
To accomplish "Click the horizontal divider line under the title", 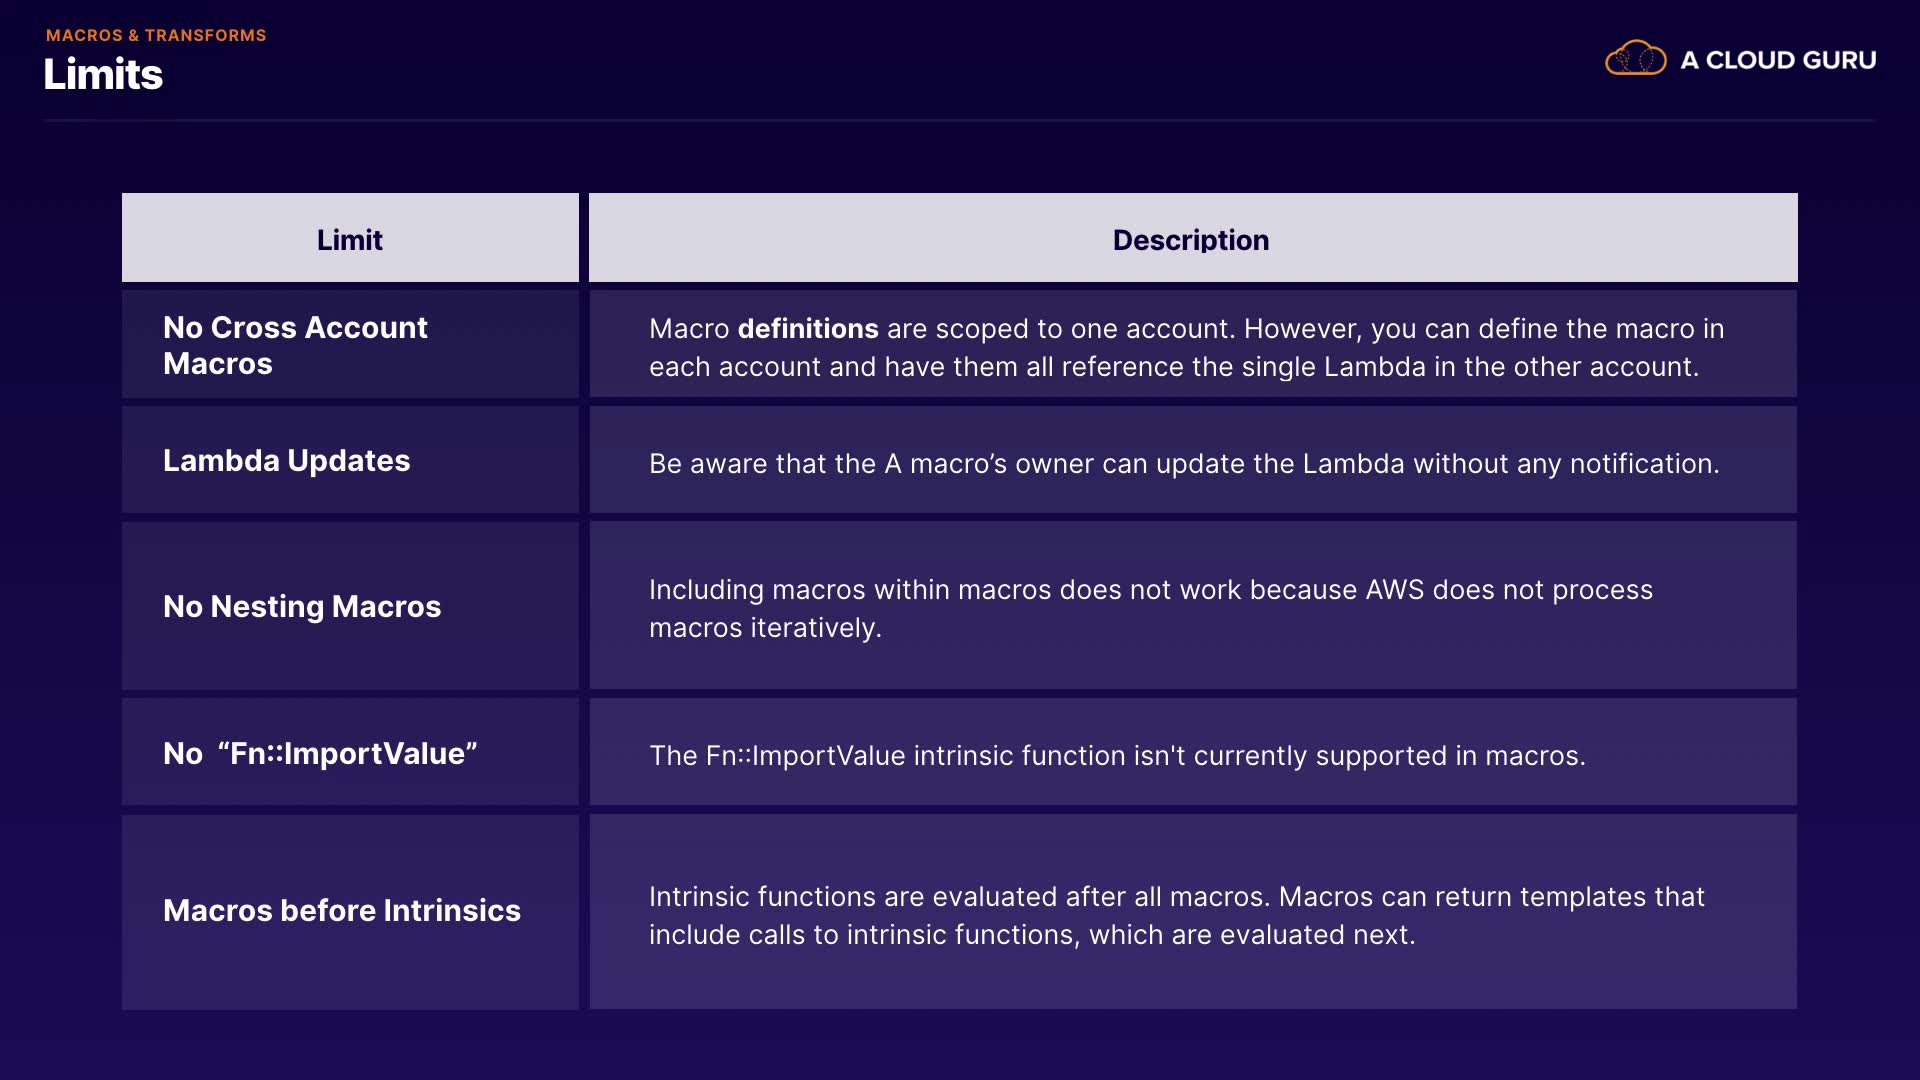I will (x=960, y=121).
